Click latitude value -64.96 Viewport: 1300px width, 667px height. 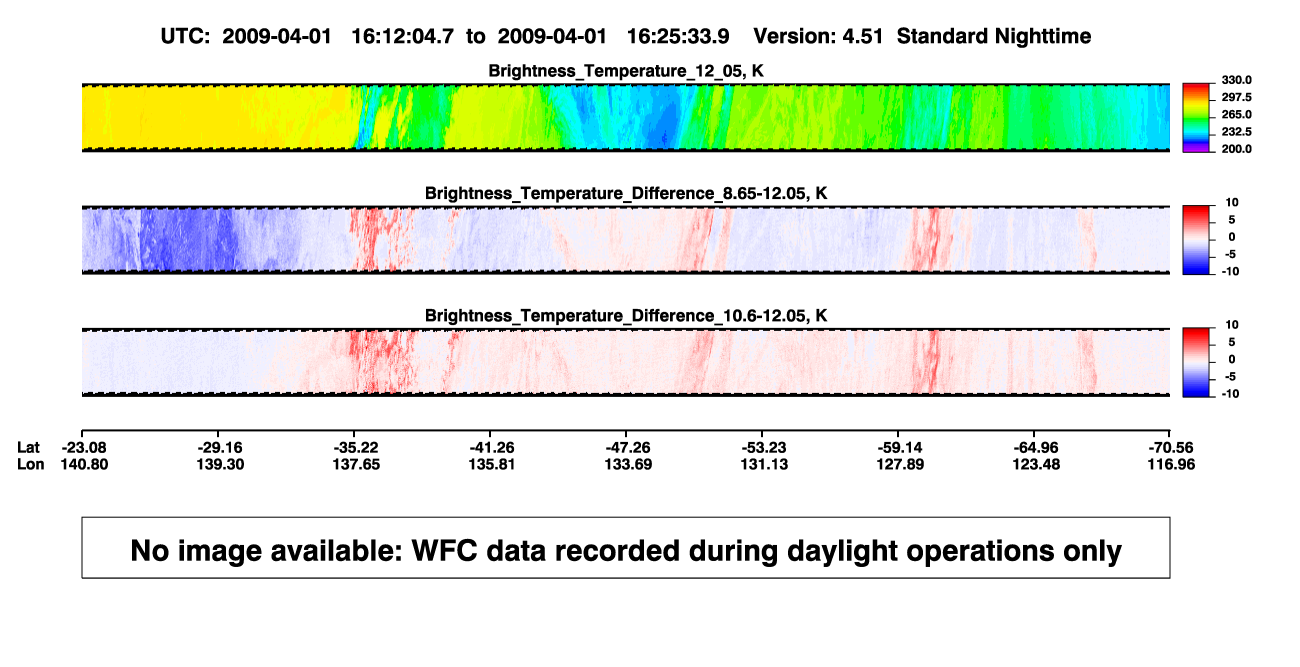click(x=1036, y=447)
